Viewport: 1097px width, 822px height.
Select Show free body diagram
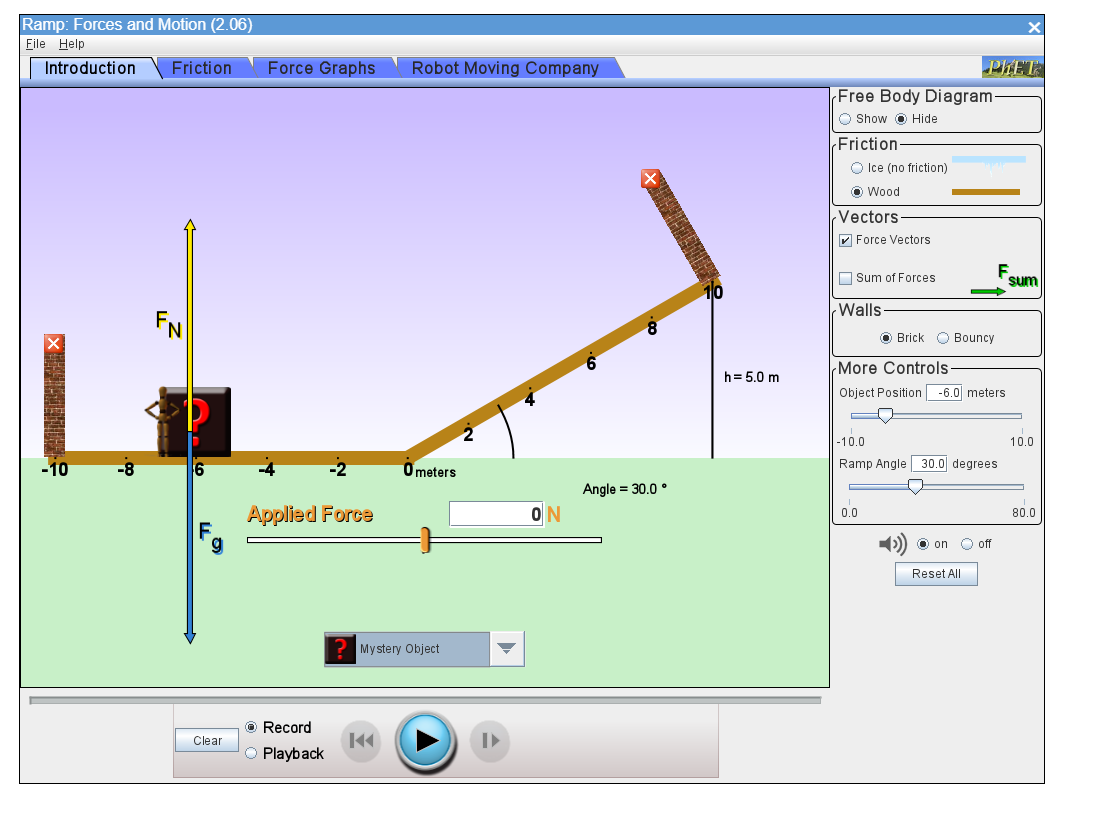coord(845,119)
